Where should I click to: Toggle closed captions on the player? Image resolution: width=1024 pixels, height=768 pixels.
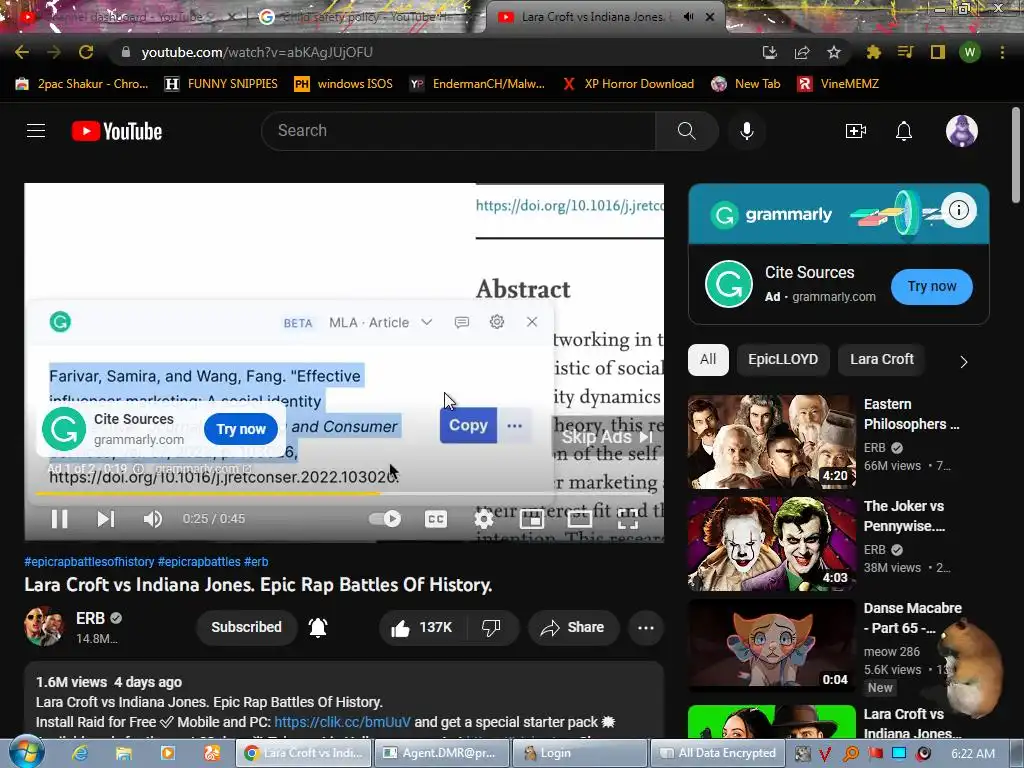click(436, 519)
